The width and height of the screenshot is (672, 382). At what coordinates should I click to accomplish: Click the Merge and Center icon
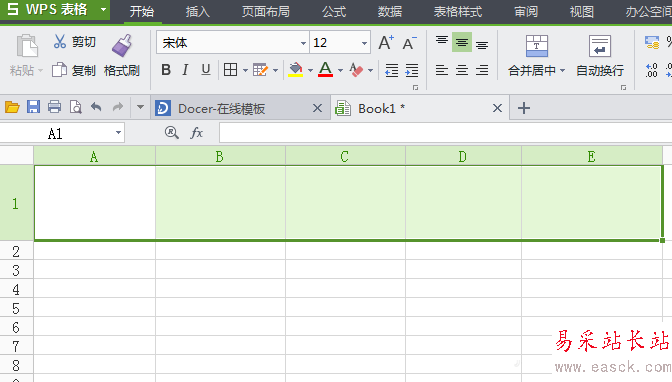[537, 46]
